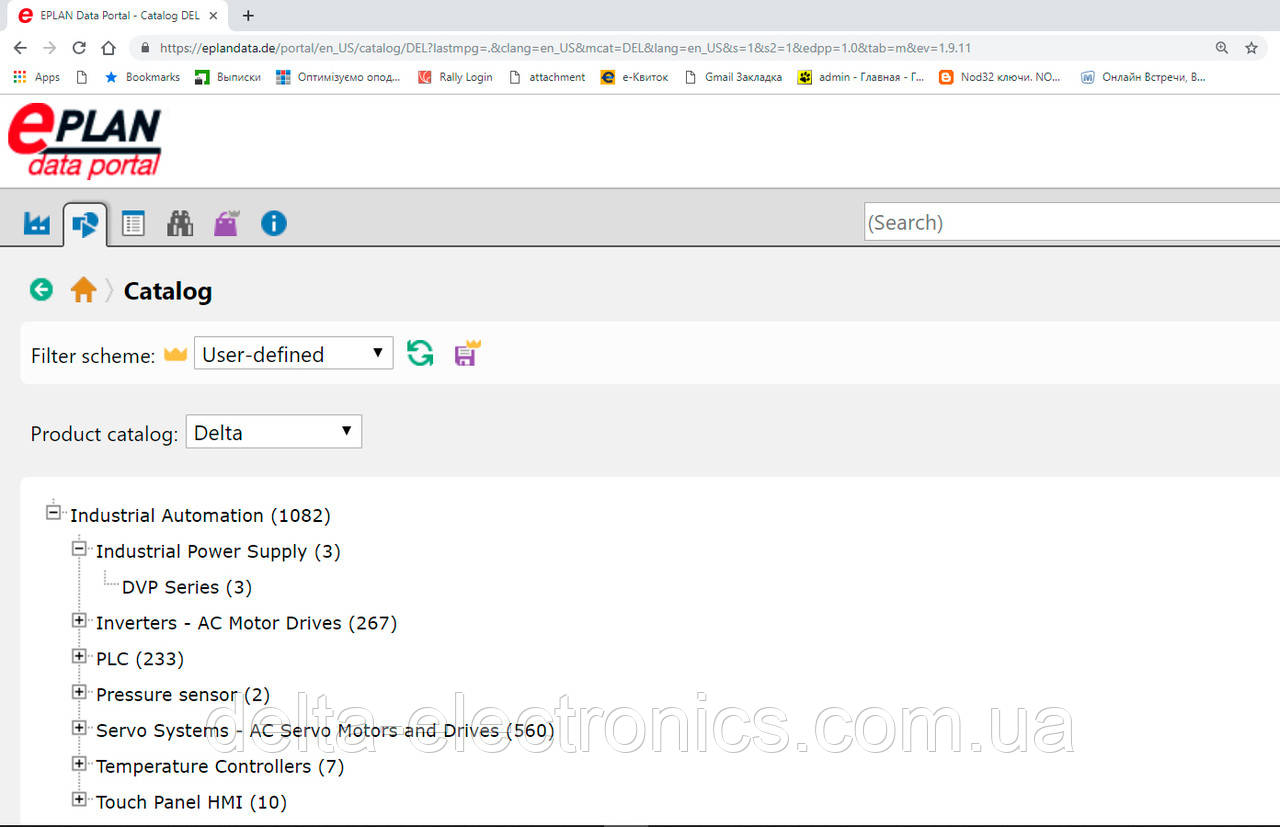Screen dimensions: 1280x827
Task: Open the attachment bookmark
Action: click(547, 77)
